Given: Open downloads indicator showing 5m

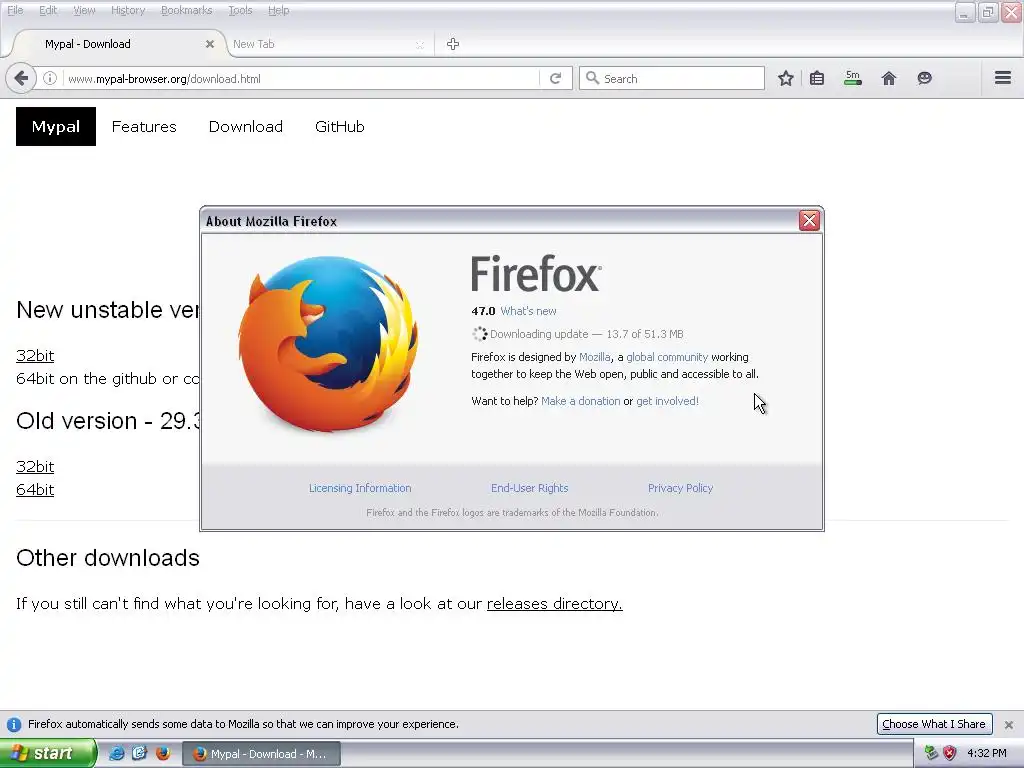Looking at the screenshot, I should [x=852, y=78].
